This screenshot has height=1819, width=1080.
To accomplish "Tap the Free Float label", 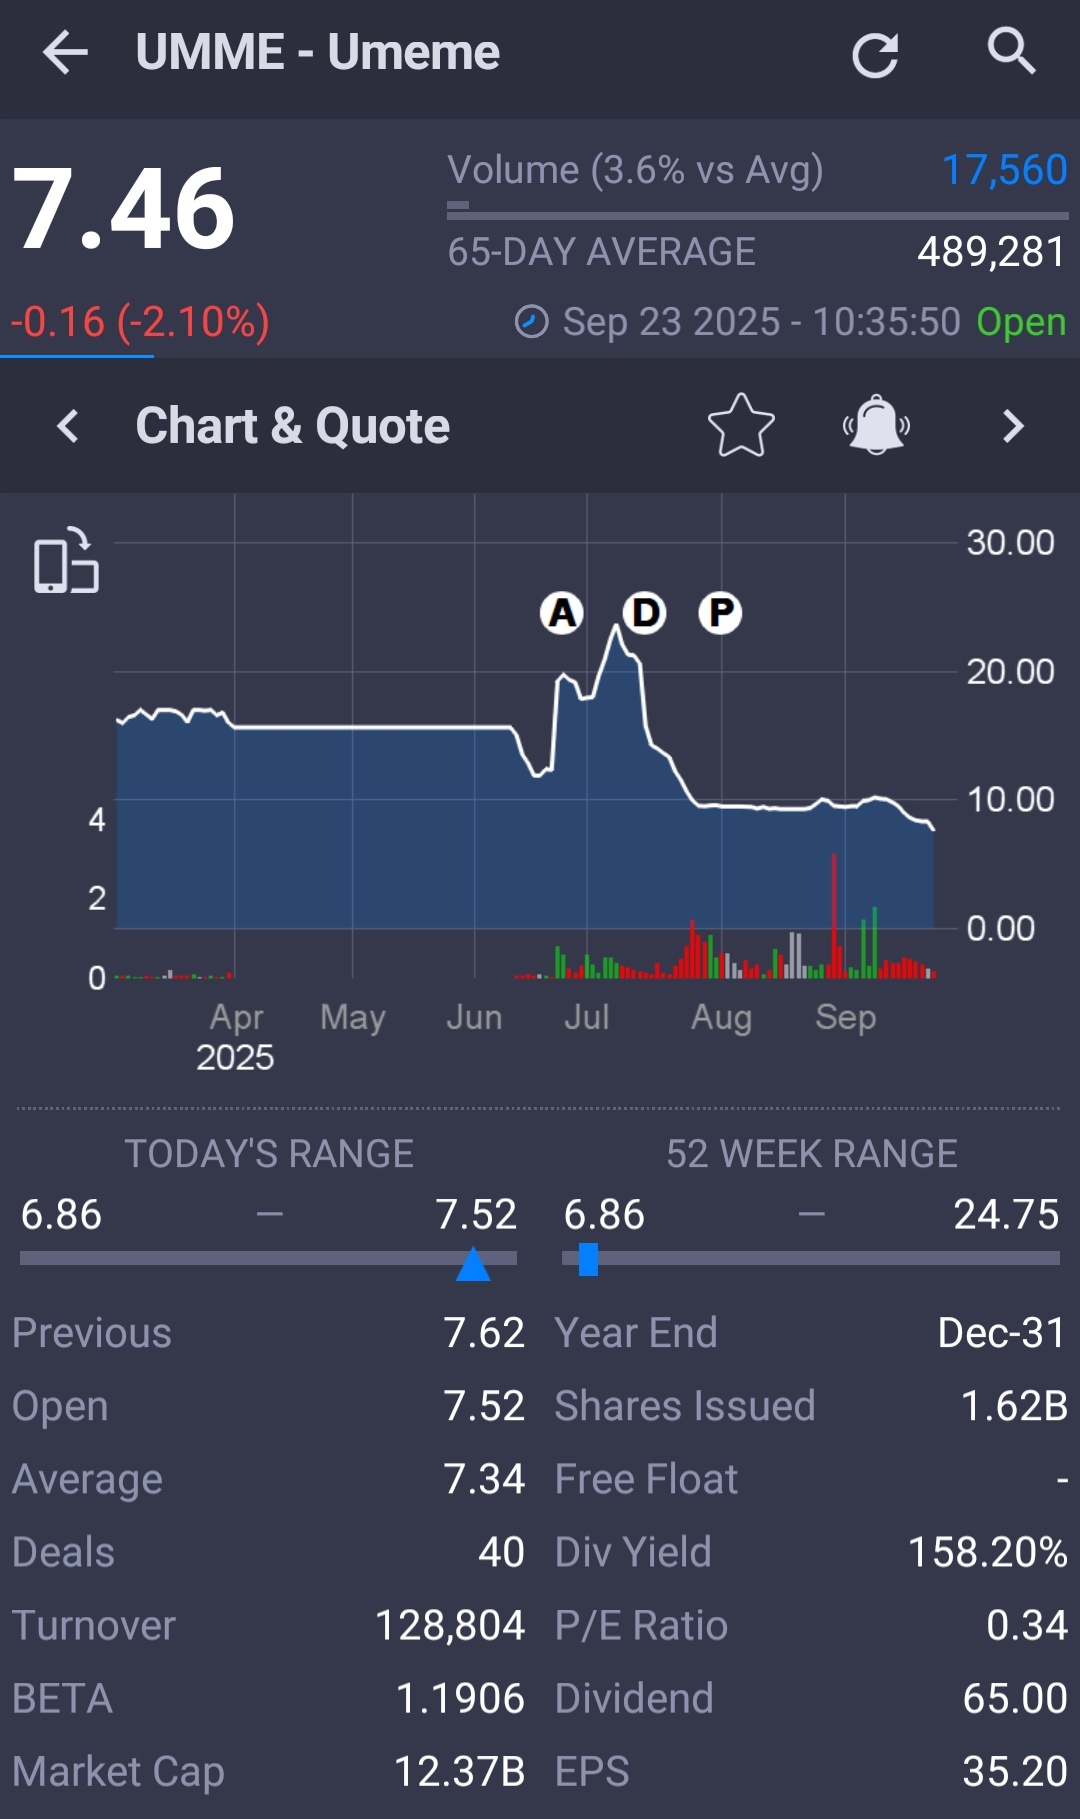I will (646, 1479).
